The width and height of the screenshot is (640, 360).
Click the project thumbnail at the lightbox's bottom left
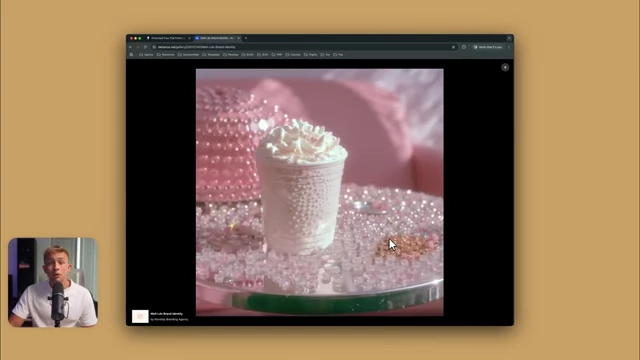pyautogui.click(x=140, y=316)
